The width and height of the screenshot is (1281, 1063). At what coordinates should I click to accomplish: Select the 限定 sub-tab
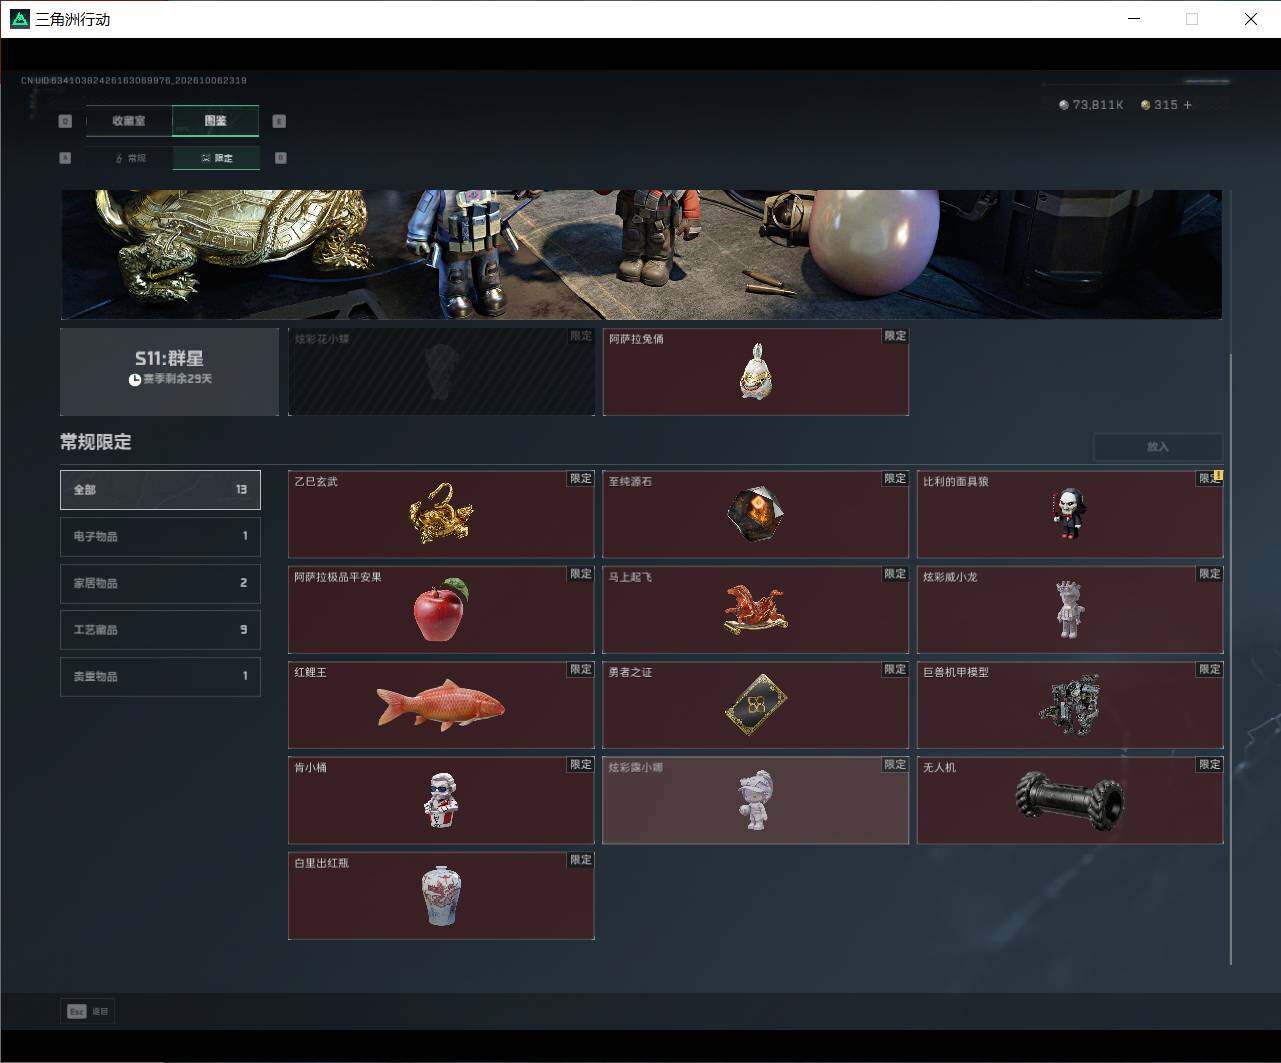(x=216, y=158)
